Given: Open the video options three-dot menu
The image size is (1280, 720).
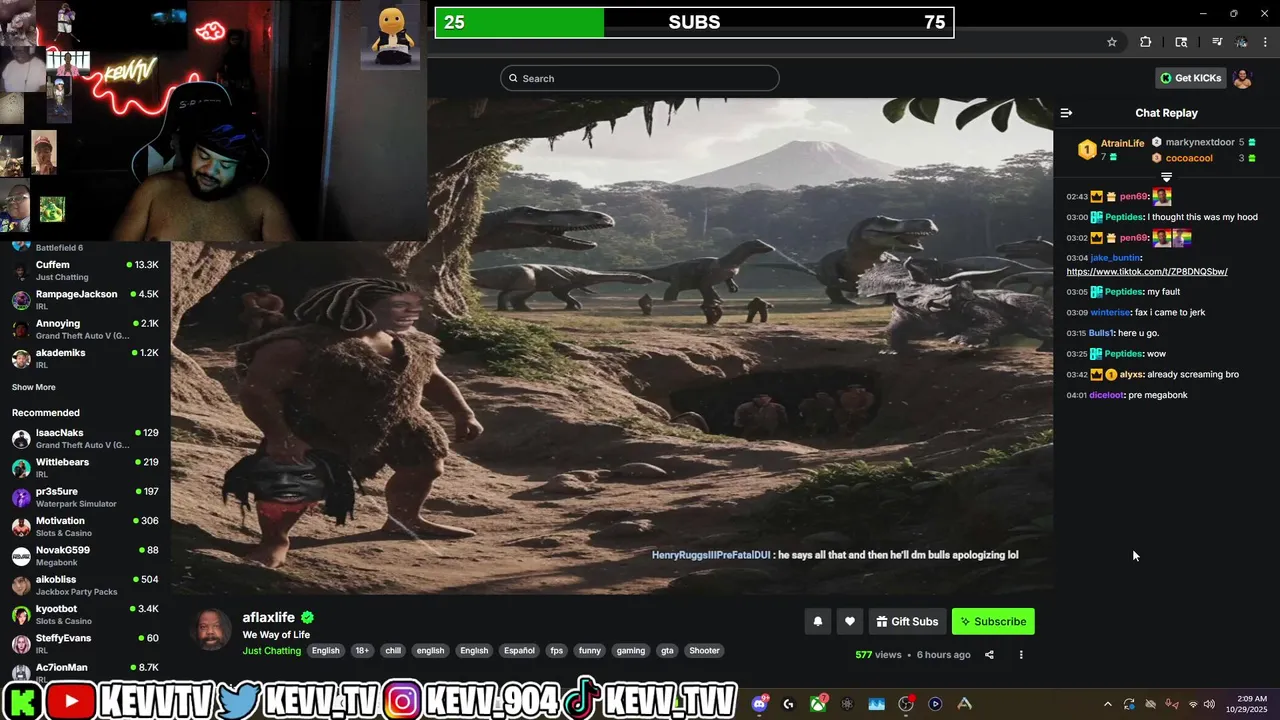Looking at the screenshot, I should [1021, 655].
